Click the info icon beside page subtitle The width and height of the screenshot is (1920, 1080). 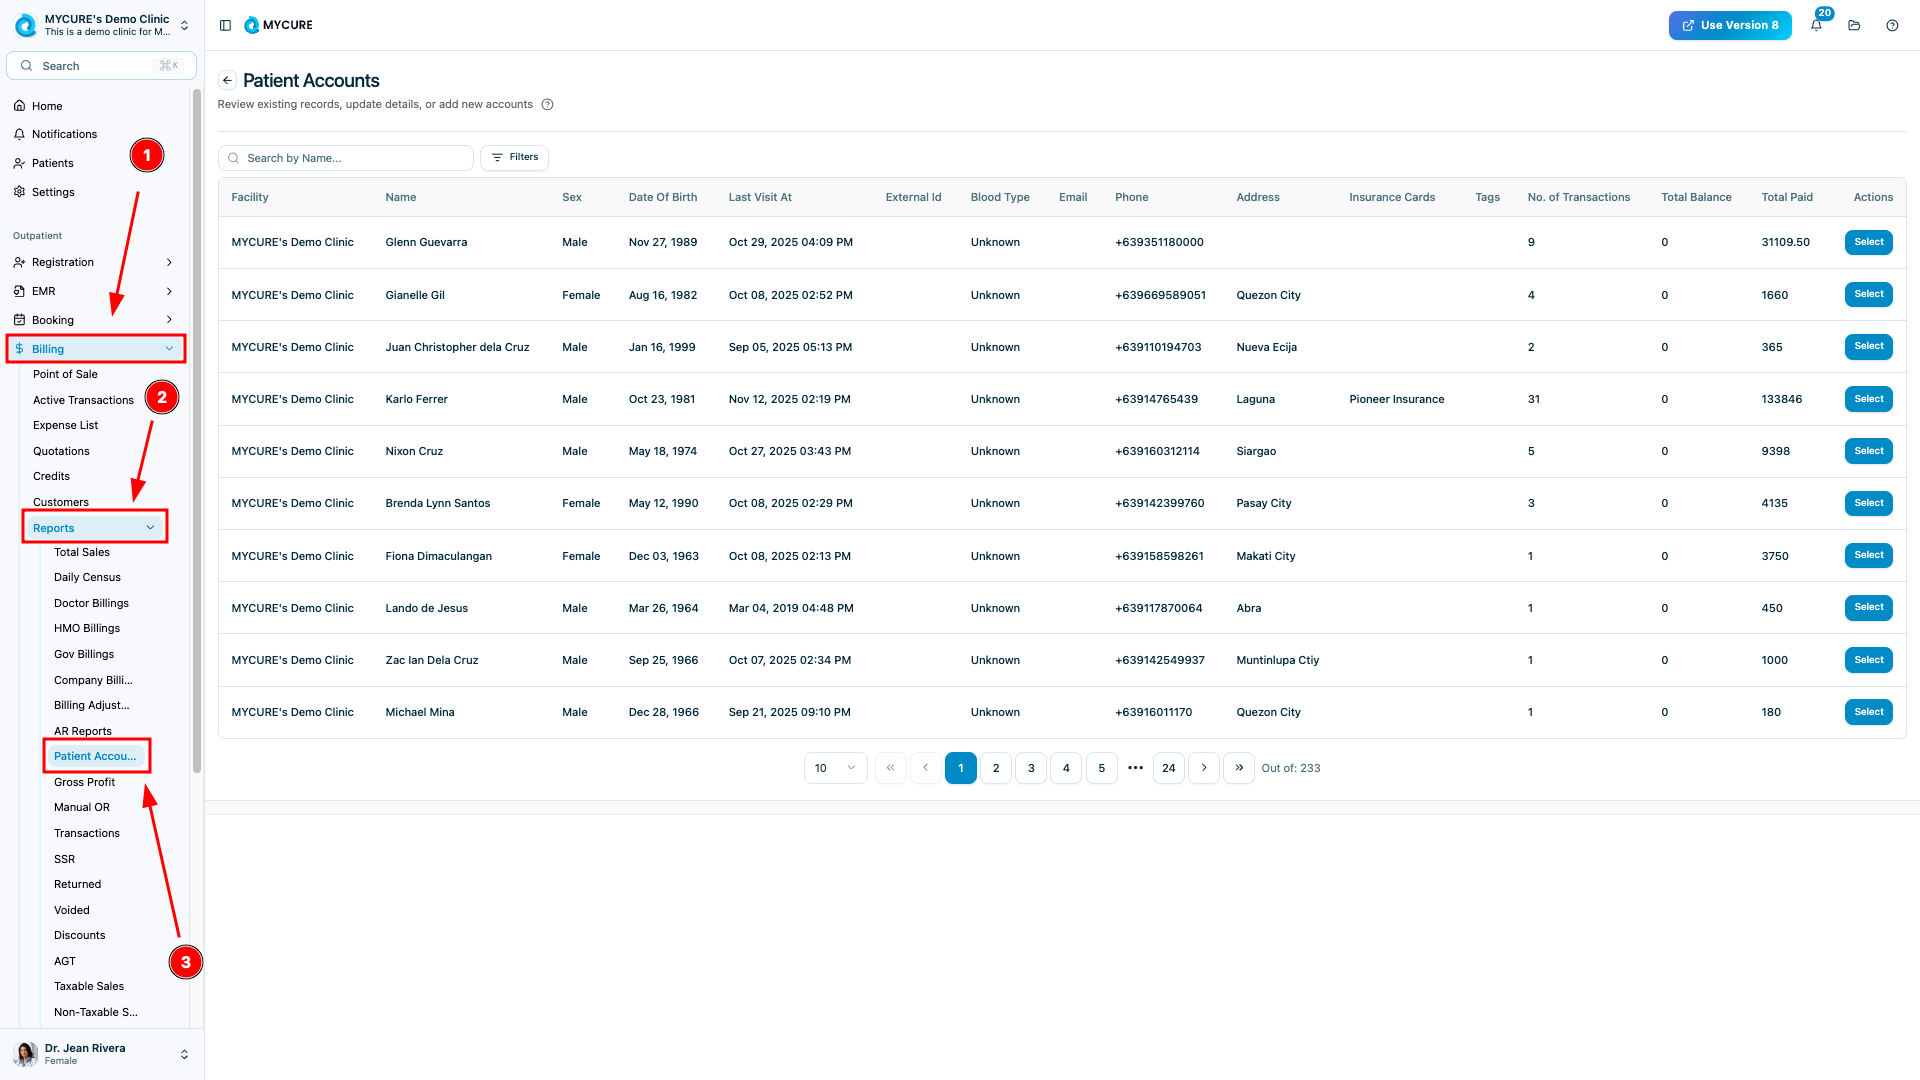coord(547,105)
